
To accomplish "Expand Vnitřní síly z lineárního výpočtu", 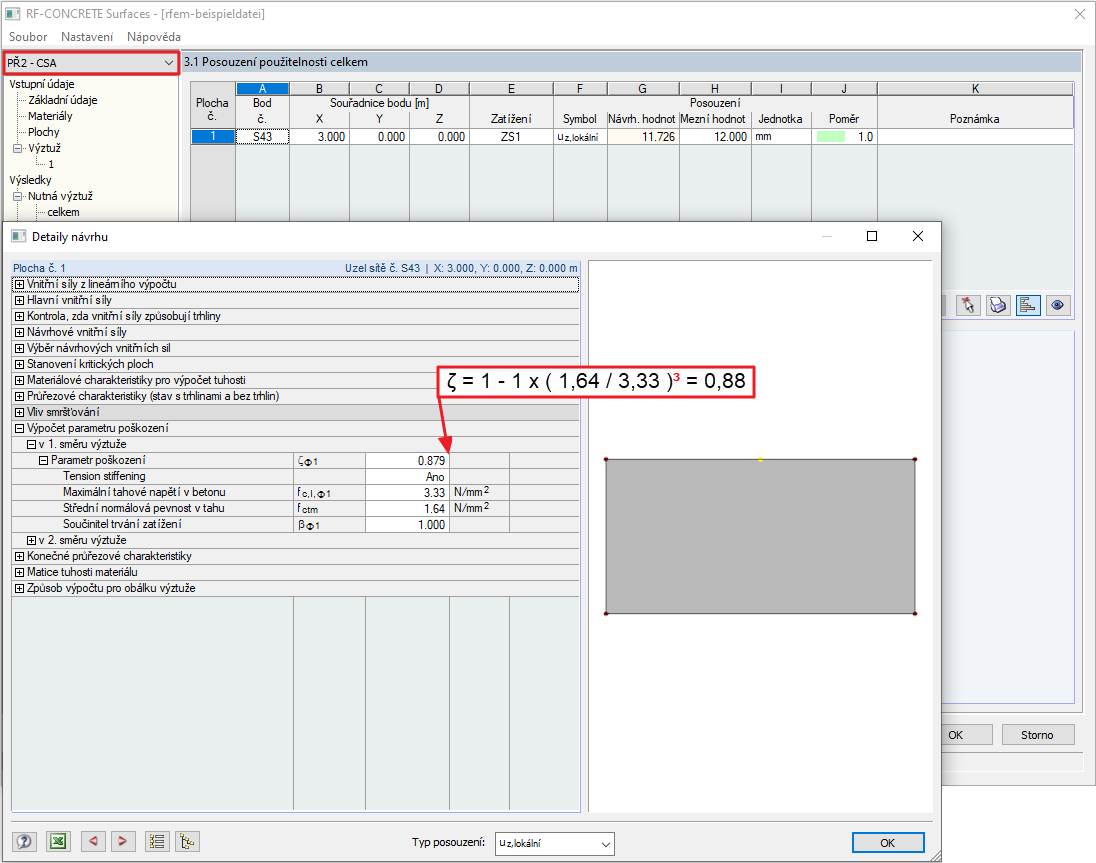I will pos(20,284).
